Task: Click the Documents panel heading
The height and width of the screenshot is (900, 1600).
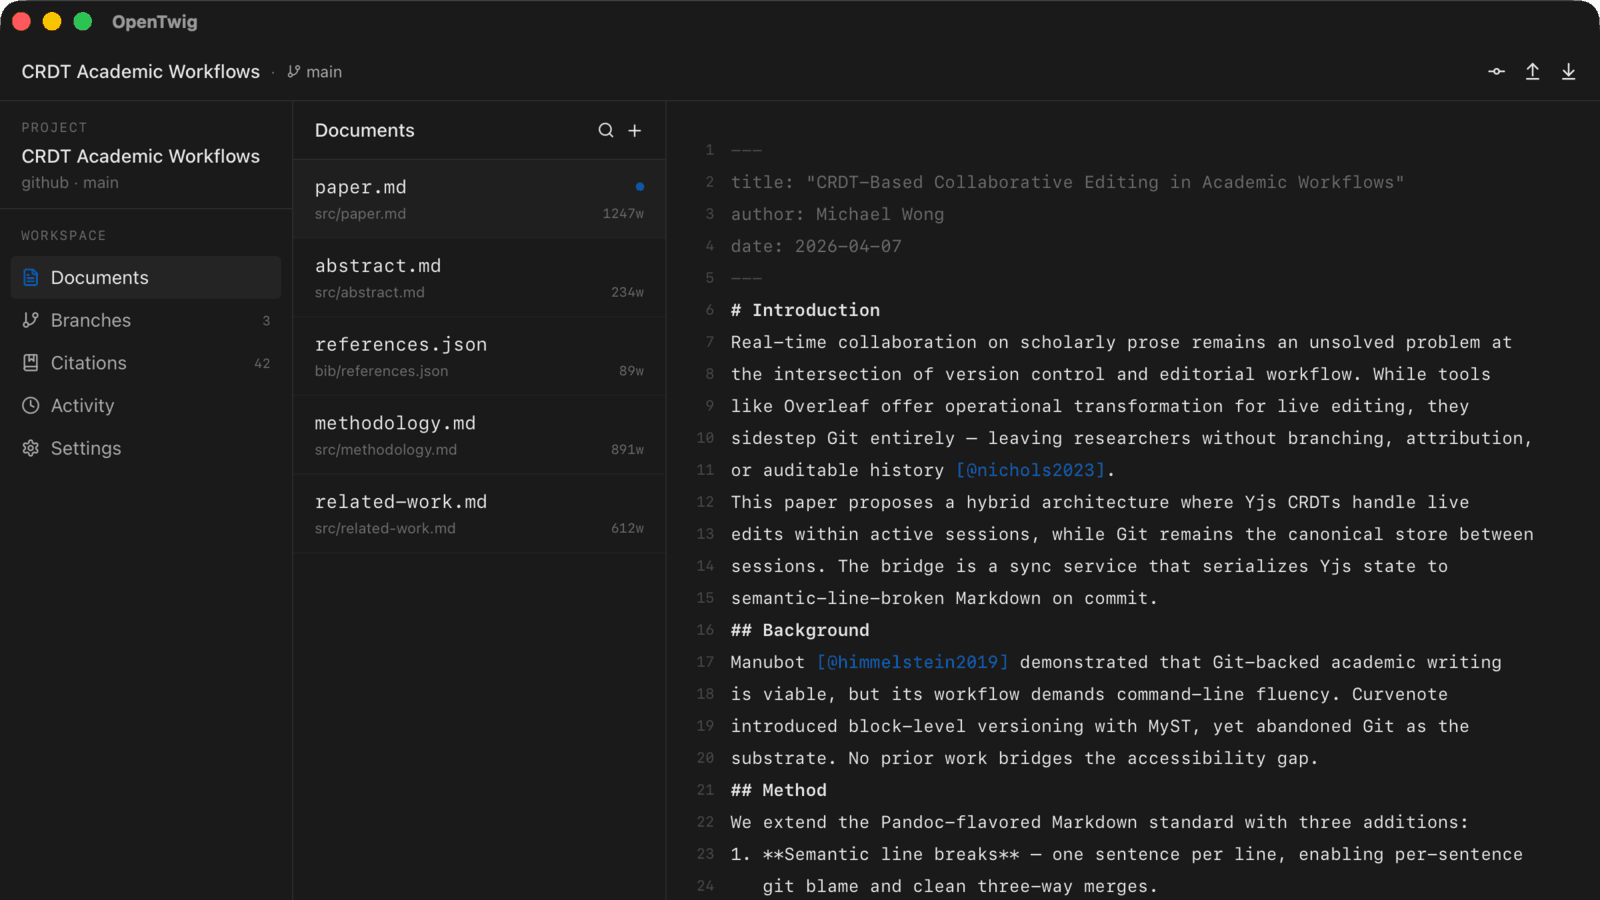Action: [365, 131]
